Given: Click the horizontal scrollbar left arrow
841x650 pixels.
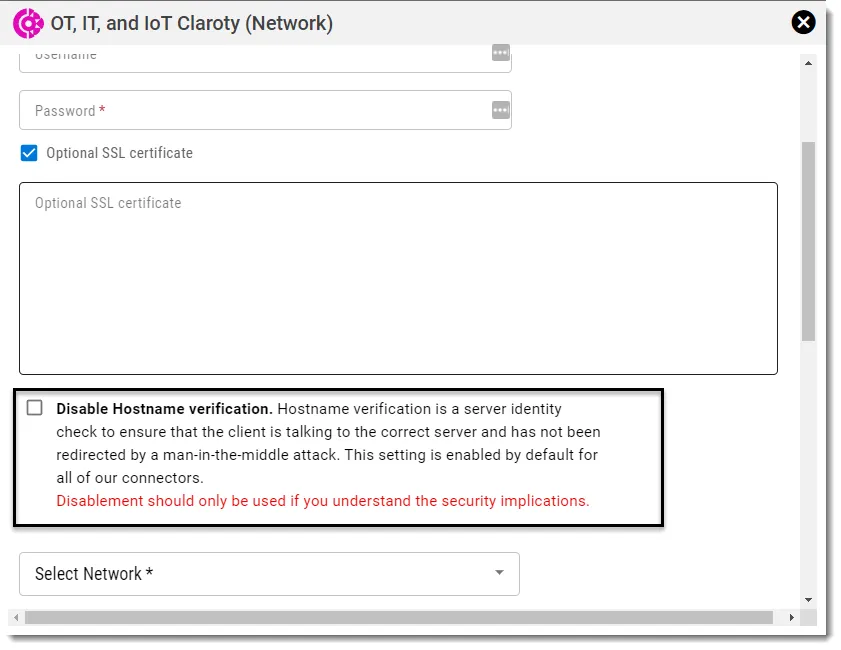Looking at the screenshot, I should click(x=16, y=617).
